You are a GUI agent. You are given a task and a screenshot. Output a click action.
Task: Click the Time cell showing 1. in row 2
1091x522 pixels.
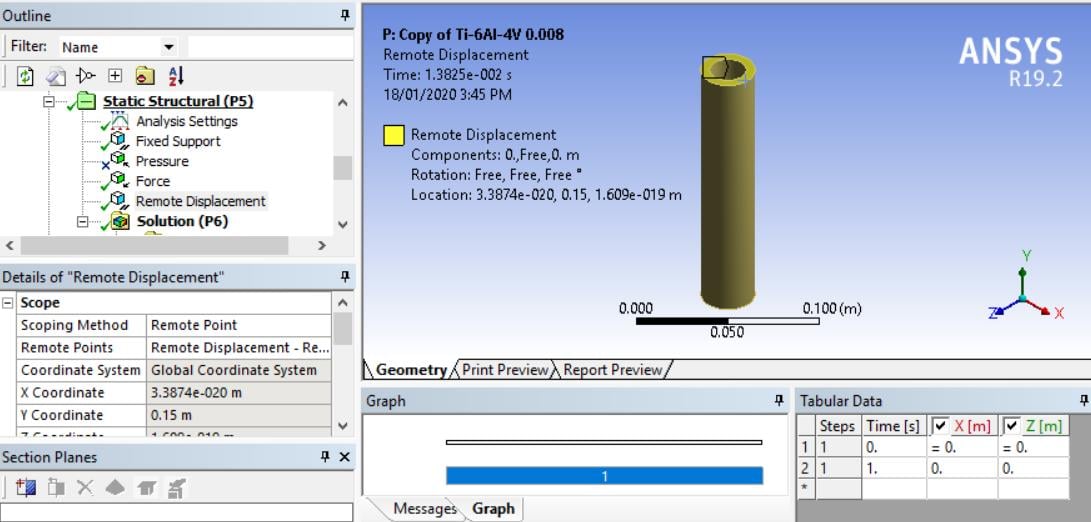[x=893, y=468]
